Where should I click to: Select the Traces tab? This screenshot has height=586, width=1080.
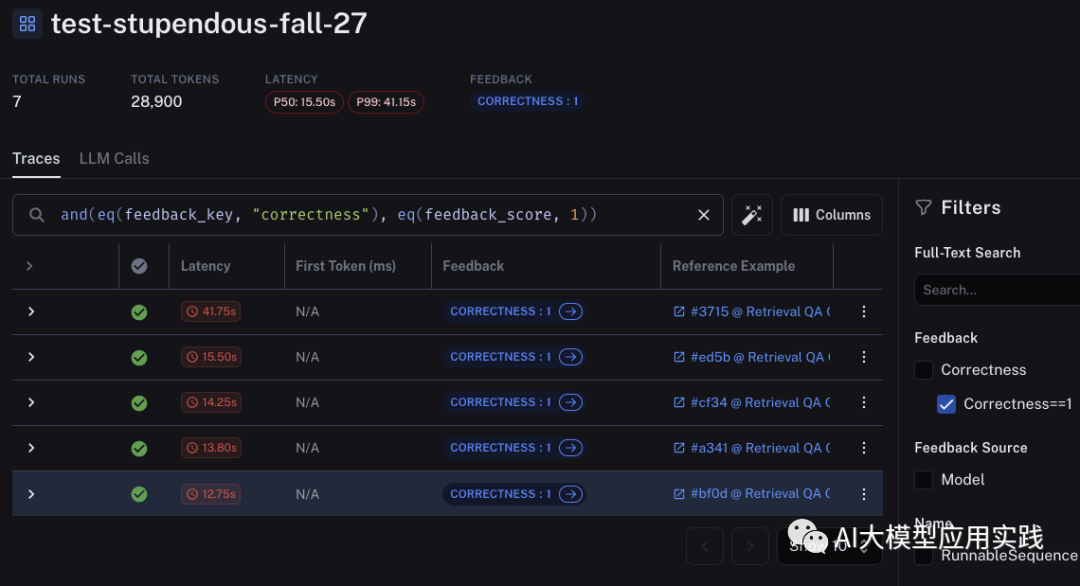point(37,158)
